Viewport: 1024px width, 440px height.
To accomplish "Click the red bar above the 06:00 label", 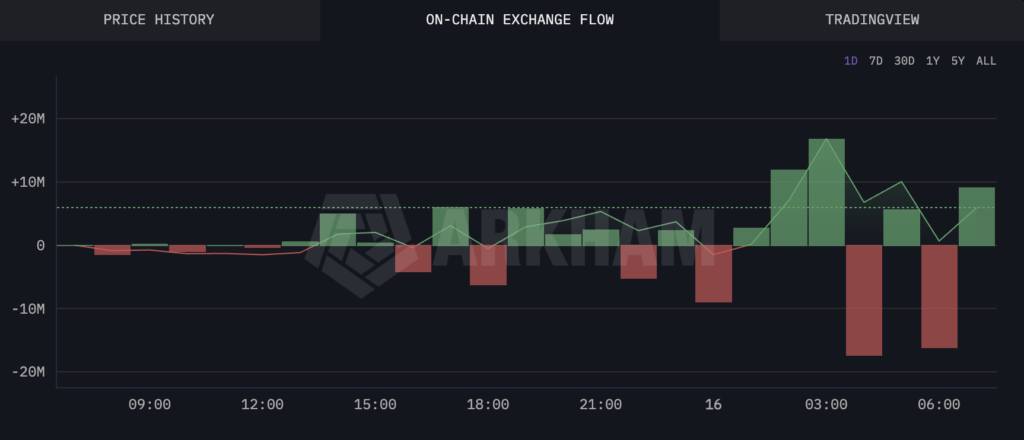I will point(939,296).
